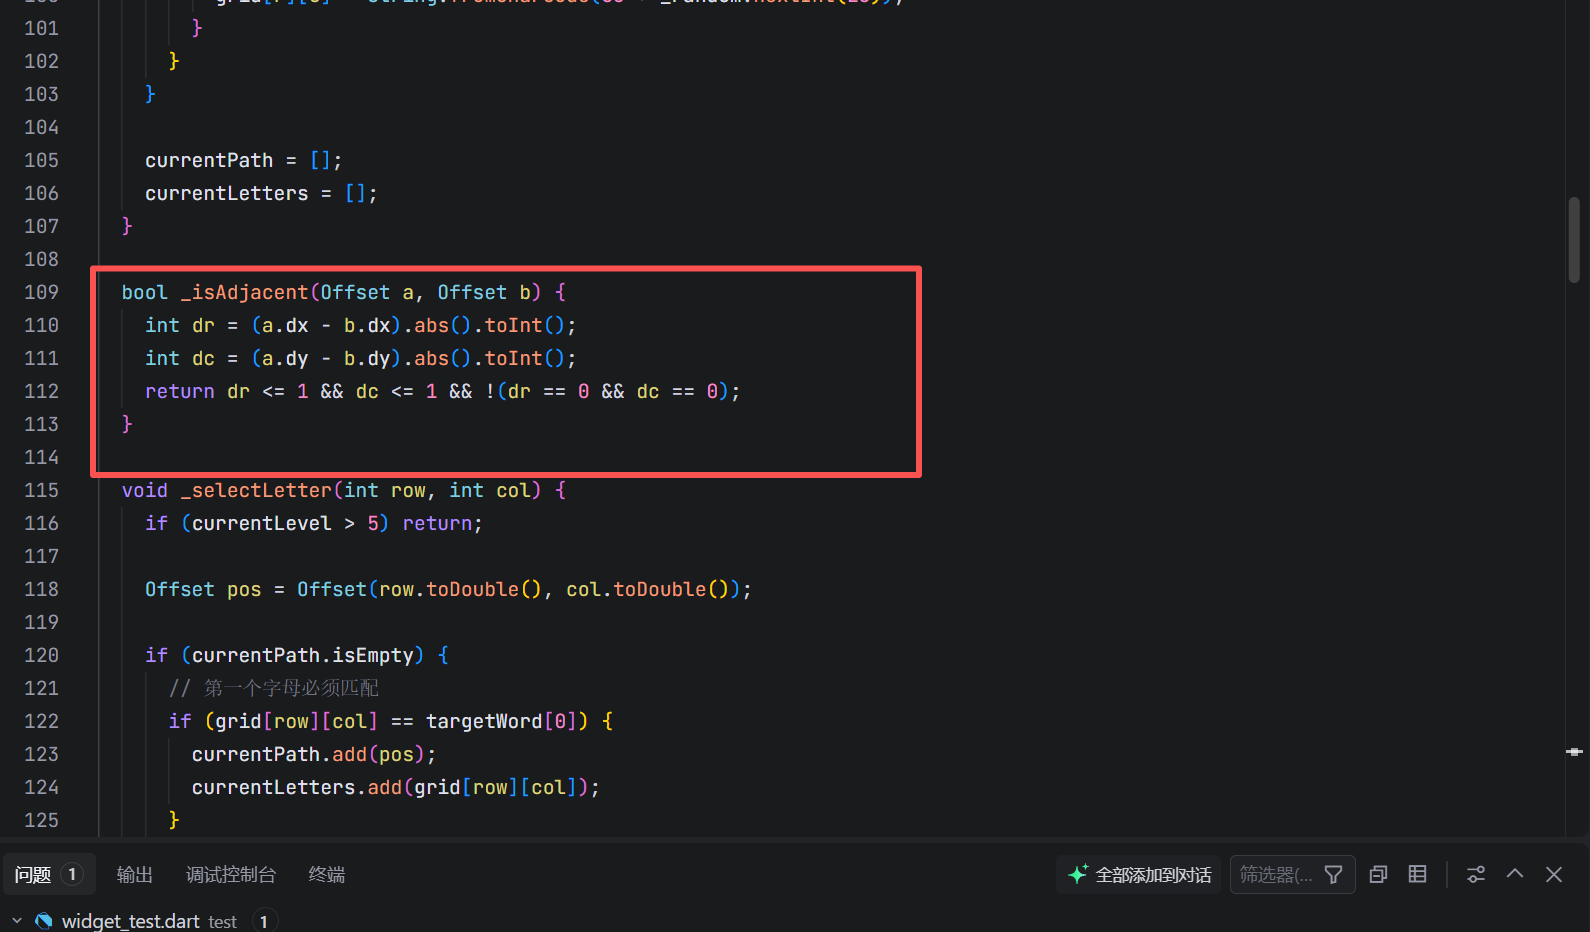Screen dimensions: 1590x932
Task: Close the bottom panel with X
Action: pos(1554,875)
